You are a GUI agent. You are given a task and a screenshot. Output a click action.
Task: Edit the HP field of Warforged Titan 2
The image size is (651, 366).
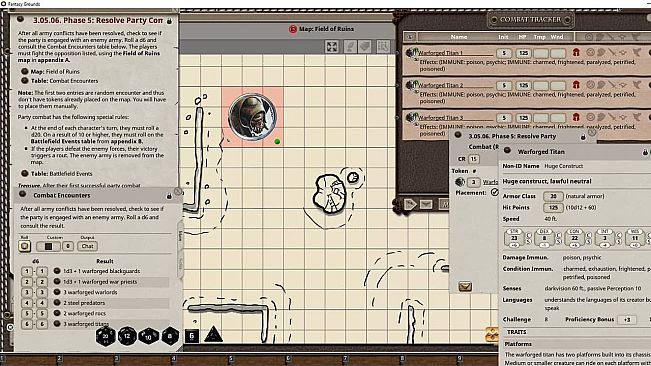click(x=524, y=85)
